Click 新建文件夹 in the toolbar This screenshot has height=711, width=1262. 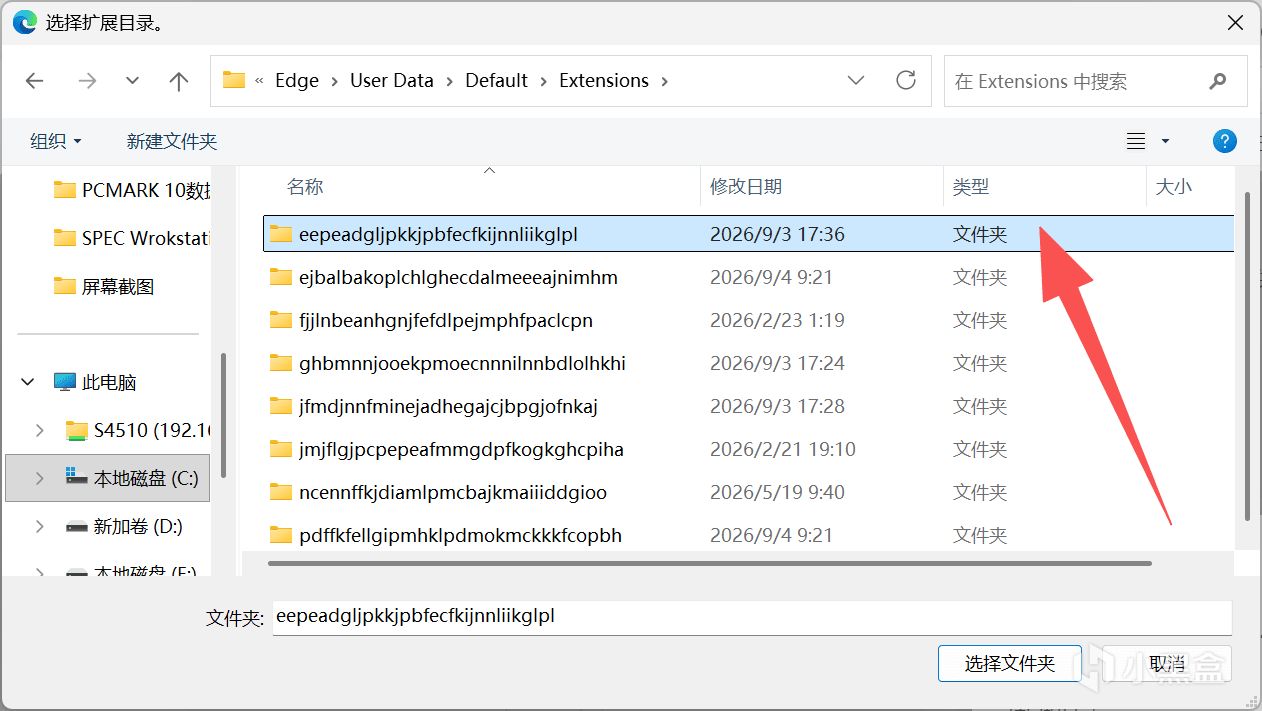pos(172,141)
